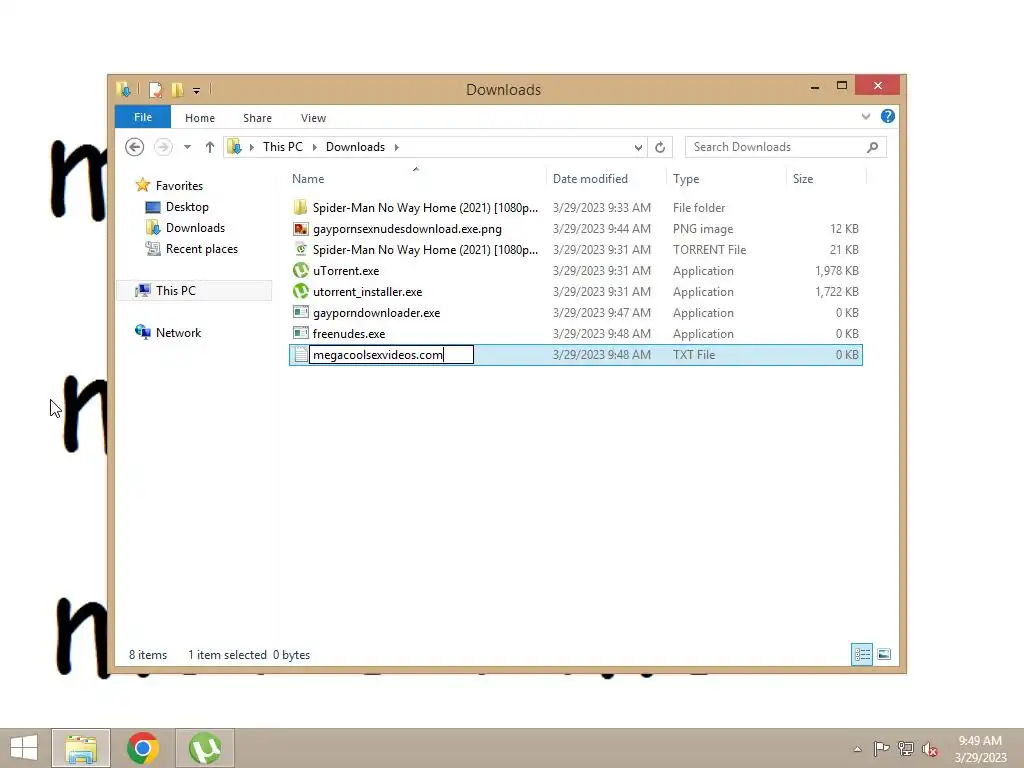Click the Forward navigation arrow
Image resolution: width=1024 pixels, height=768 pixels.
coord(163,147)
